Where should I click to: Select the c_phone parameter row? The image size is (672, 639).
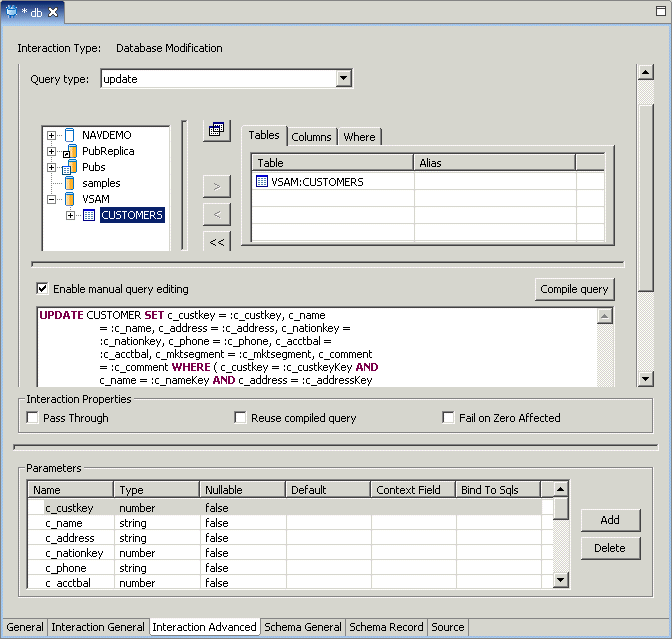290,568
